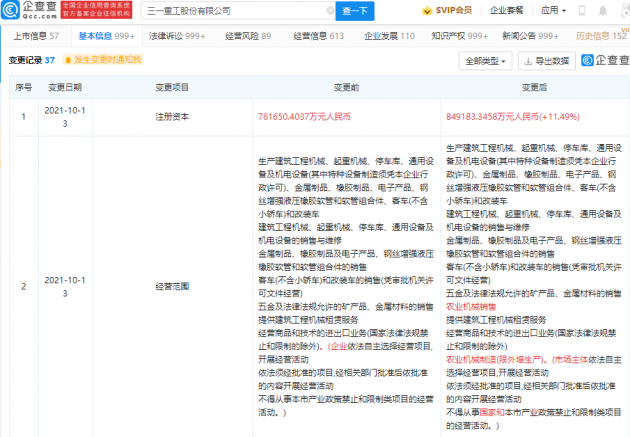Screen dimensions: 630x437
Task: Open the SVIP会员 link
Action: 454,10
